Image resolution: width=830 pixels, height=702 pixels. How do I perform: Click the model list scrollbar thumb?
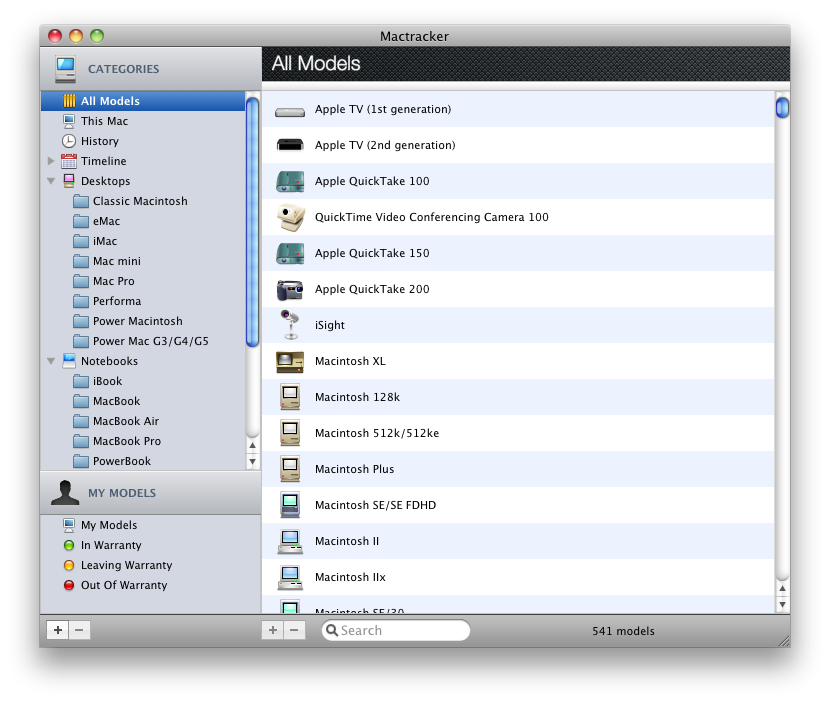[782, 108]
